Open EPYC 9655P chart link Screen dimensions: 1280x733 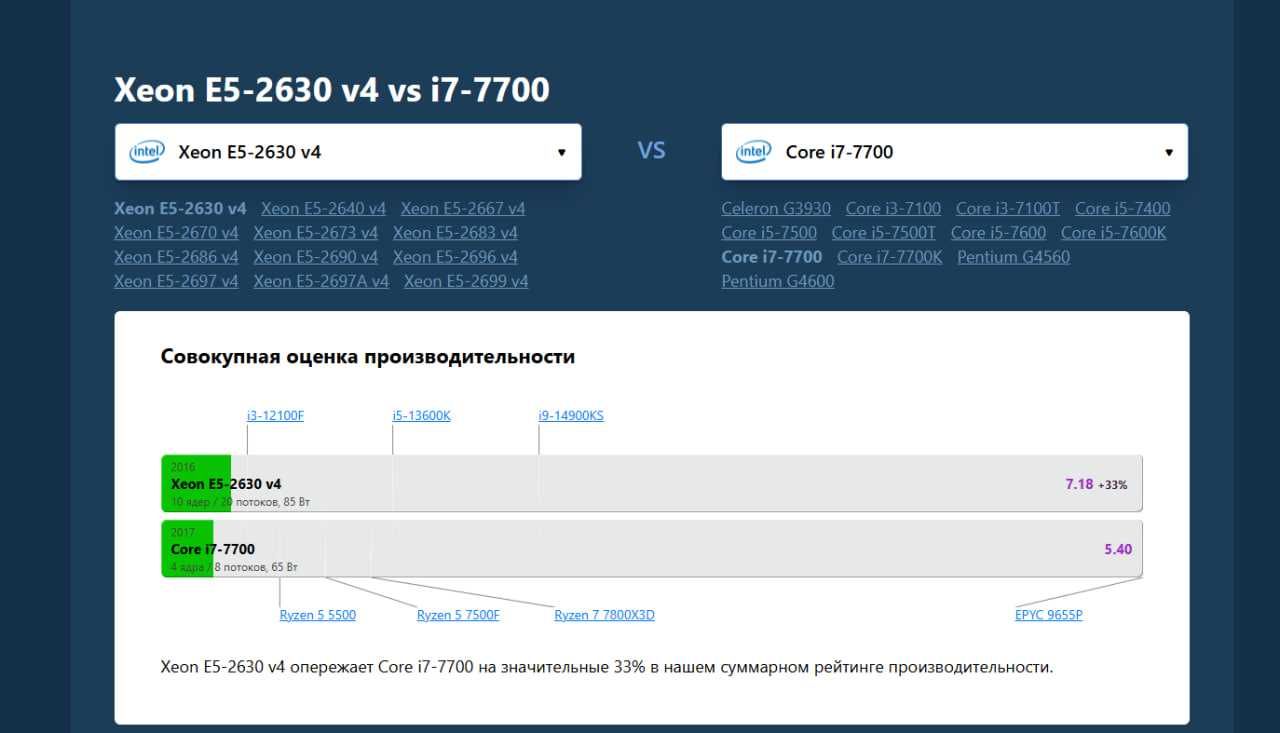pyautogui.click(x=1049, y=615)
